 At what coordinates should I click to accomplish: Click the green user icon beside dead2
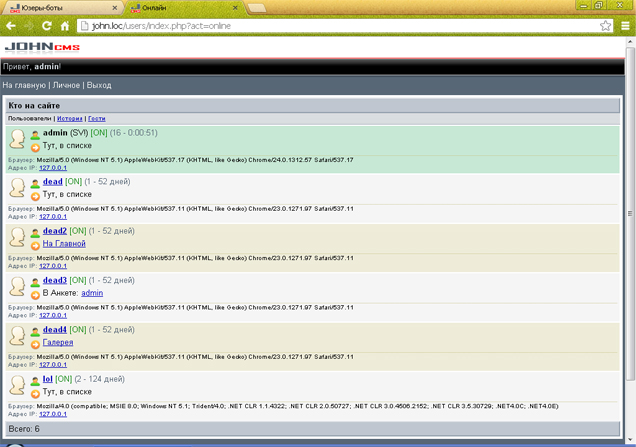[35, 232]
